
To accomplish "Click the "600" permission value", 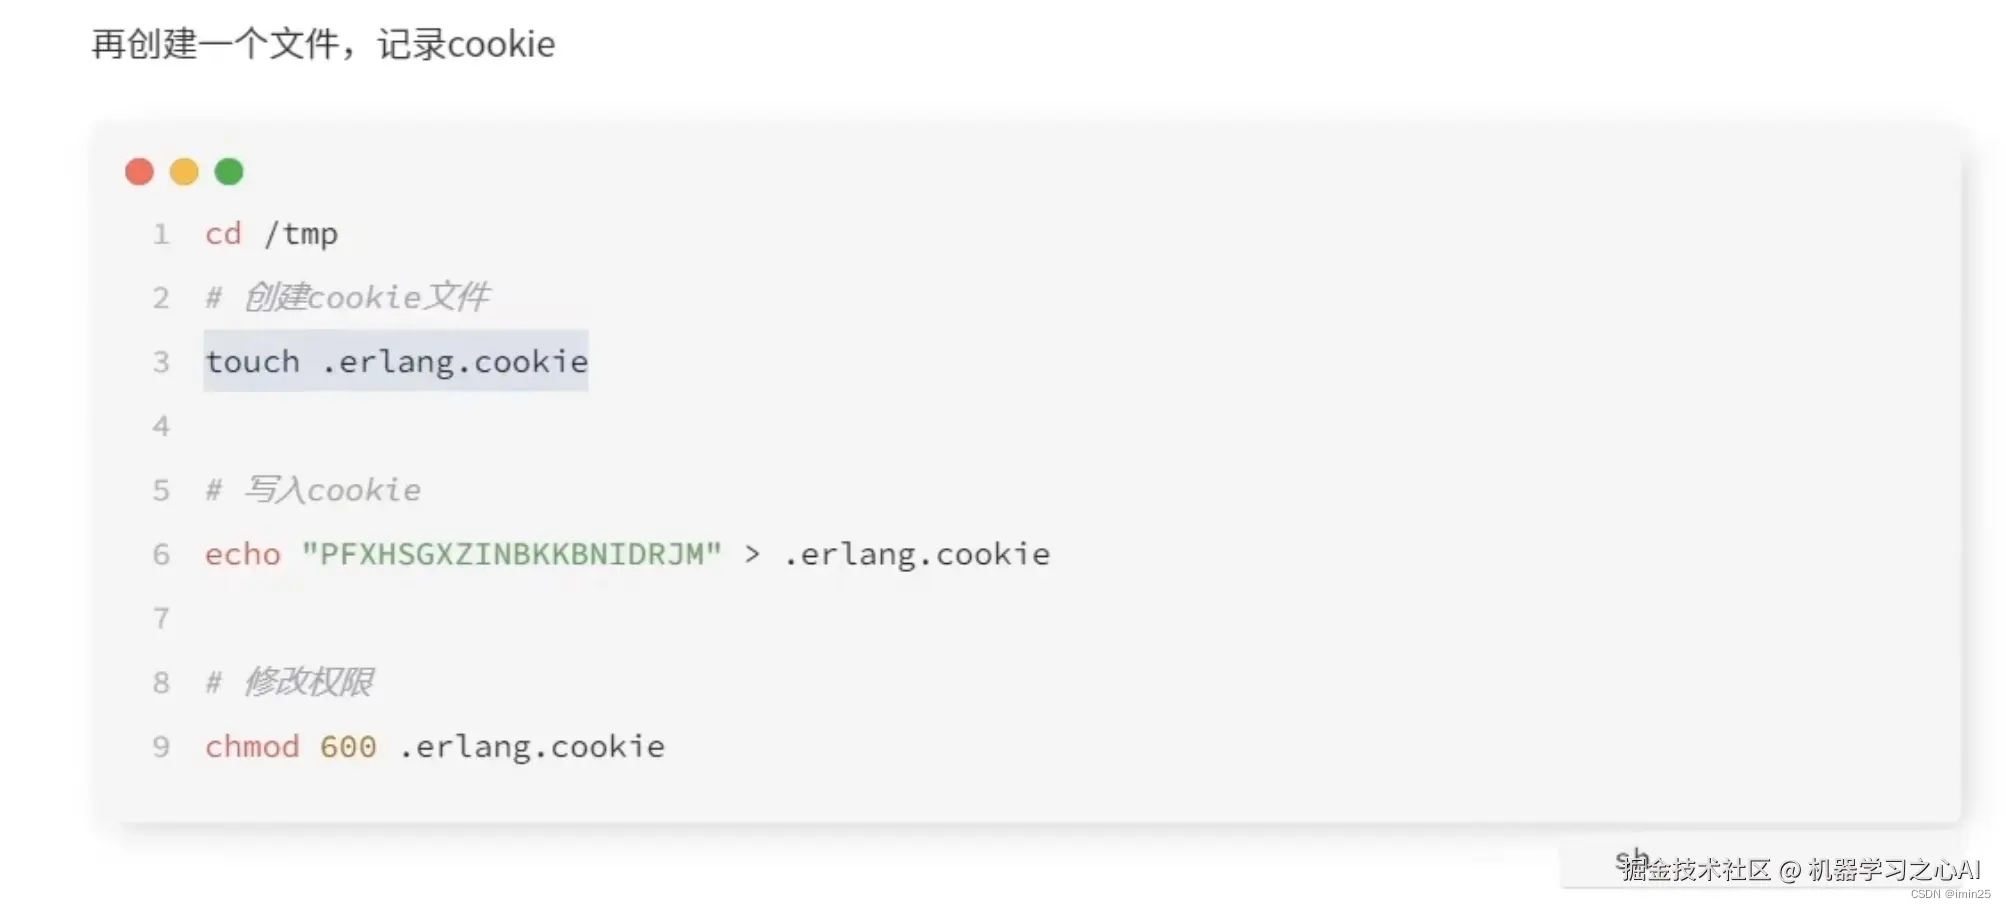I will coord(348,747).
